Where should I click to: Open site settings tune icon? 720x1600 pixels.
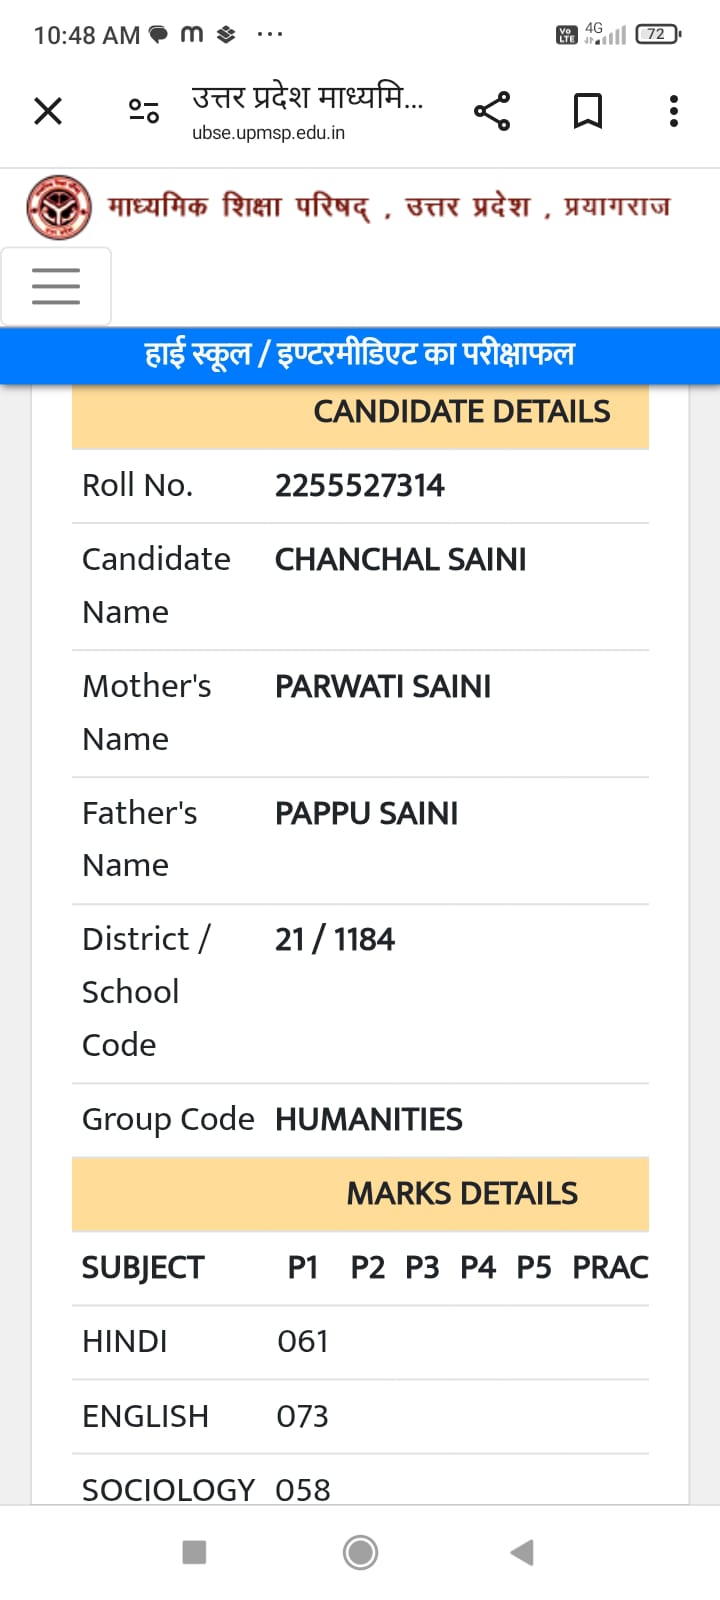144,111
